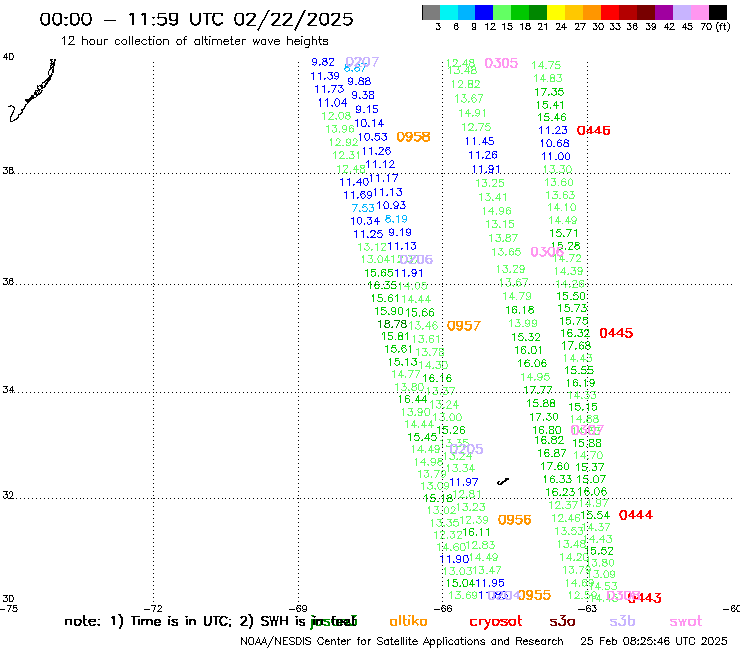Image resolution: width=740 pixels, height=650 pixels.
Task: Click the lavender s3b track label 0207
Action: tap(362, 62)
